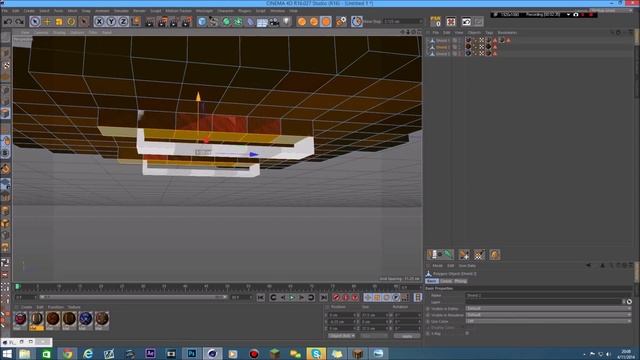The width and height of the screenshot is (640, 360).
Task: Open the Mesh menu
Action: pos(72,11)
